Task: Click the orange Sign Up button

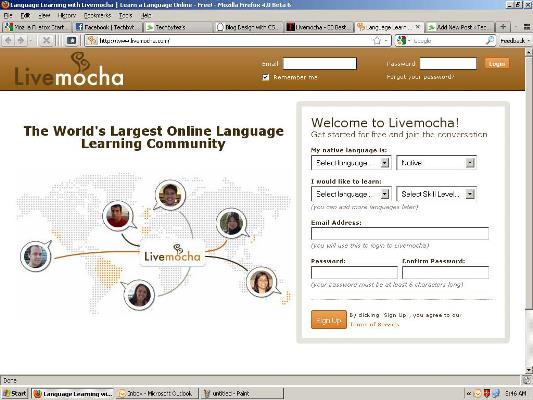Action: [329, 320]
